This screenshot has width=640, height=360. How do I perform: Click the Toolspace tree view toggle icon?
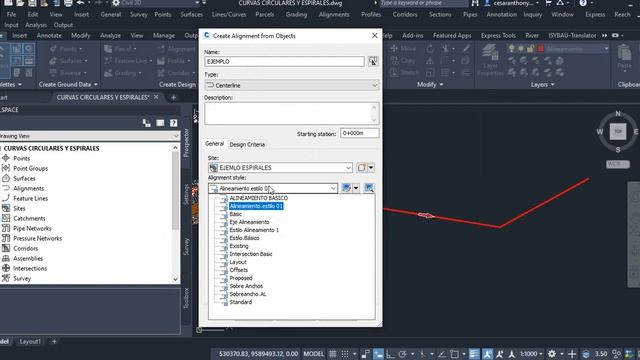[147, 123]
